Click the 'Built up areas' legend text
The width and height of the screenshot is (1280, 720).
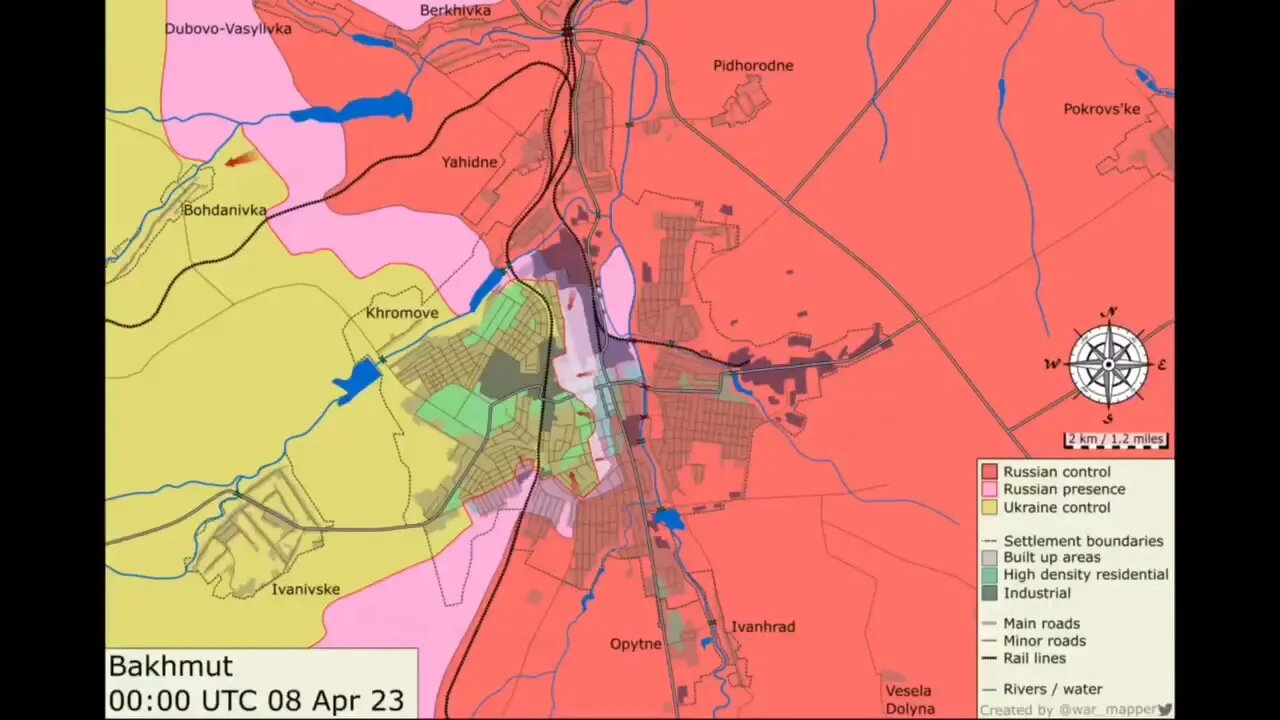tap(1052, 558)
